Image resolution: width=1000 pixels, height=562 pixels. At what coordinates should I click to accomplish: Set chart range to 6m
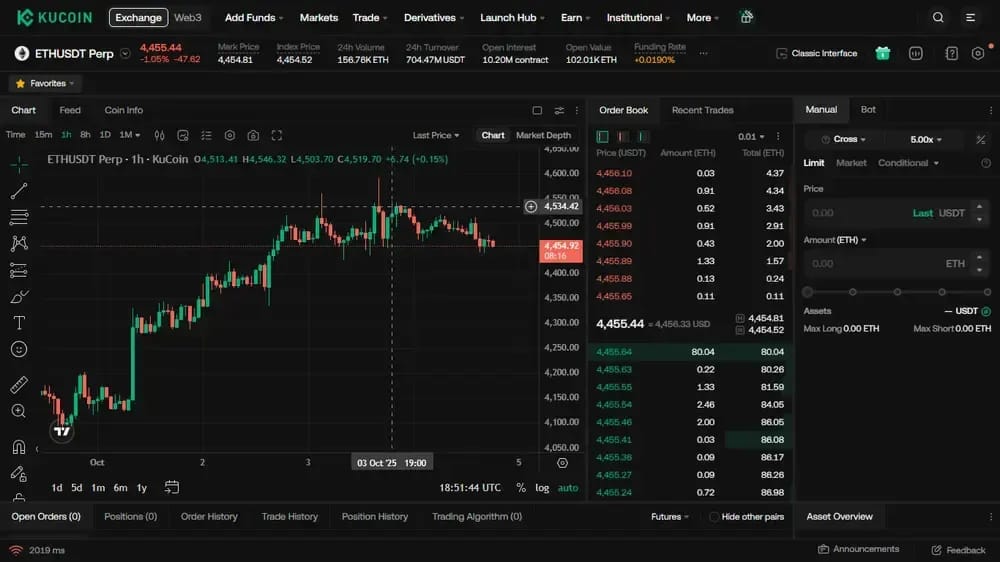tap(121, 487)
